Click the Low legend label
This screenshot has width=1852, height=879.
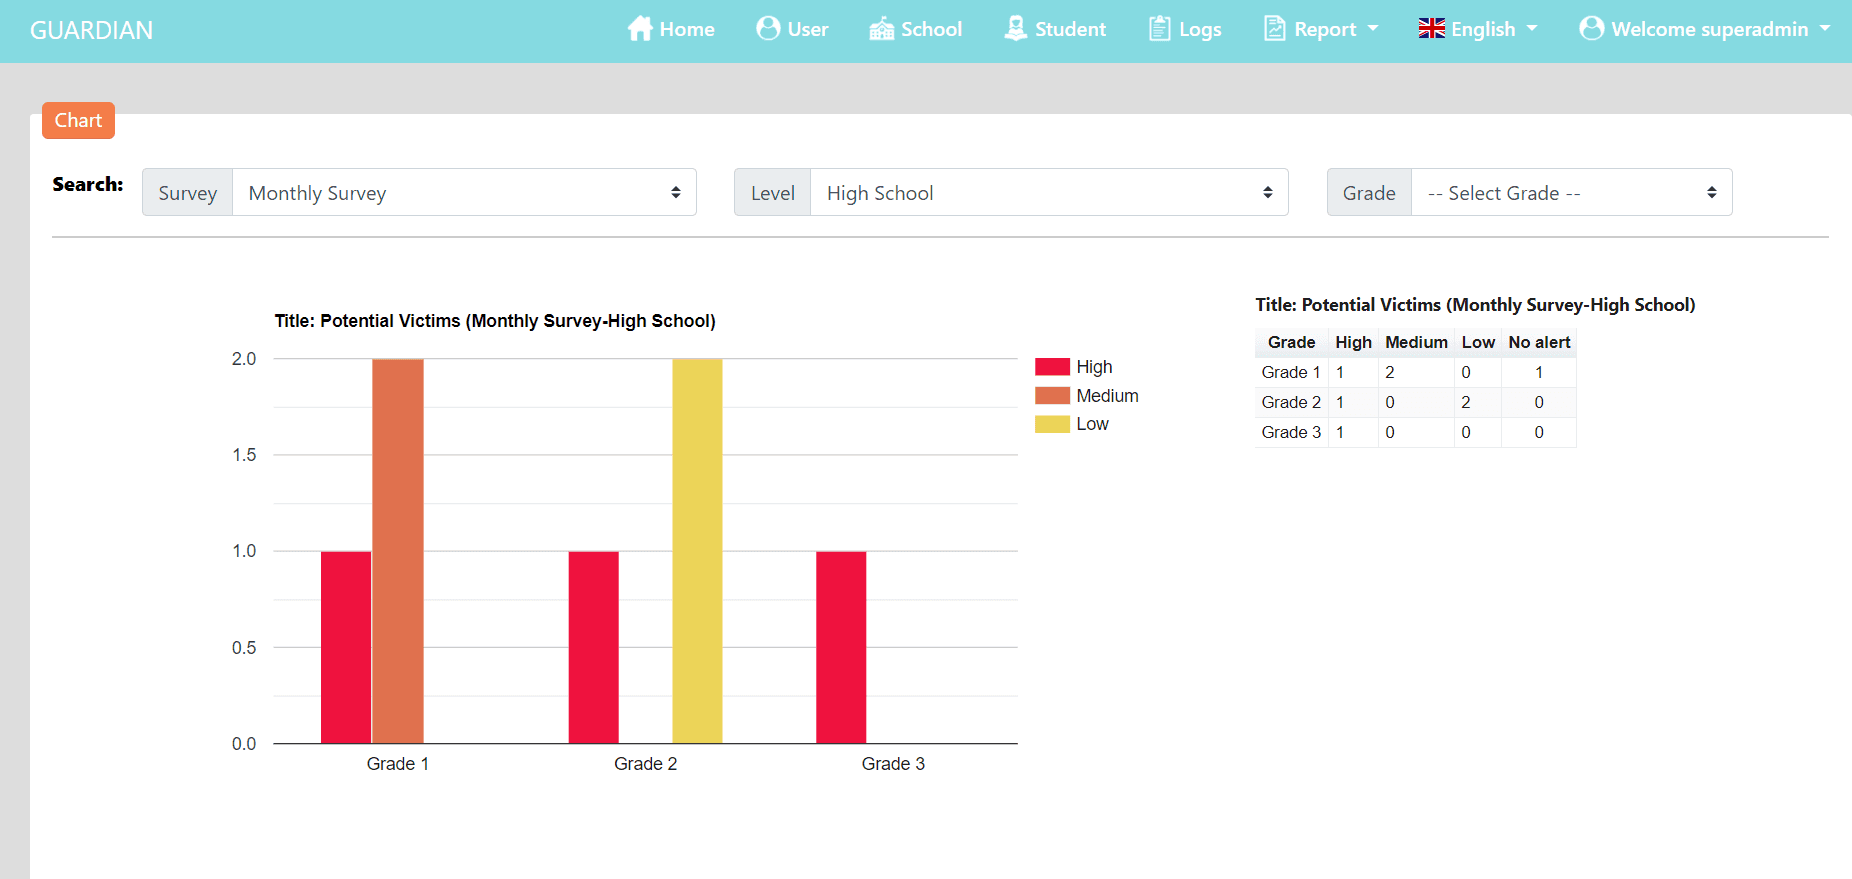(x=1092, y=424)
